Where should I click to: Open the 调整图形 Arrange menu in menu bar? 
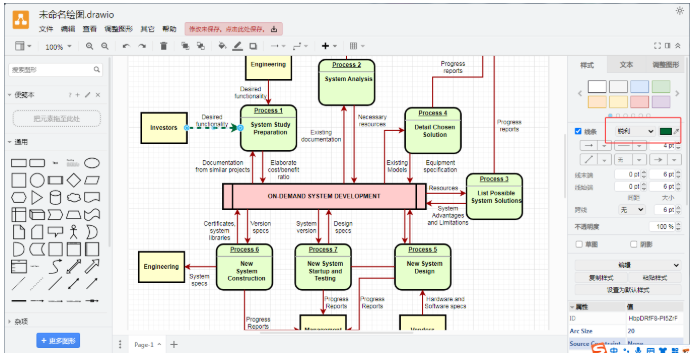coord(118,29)
